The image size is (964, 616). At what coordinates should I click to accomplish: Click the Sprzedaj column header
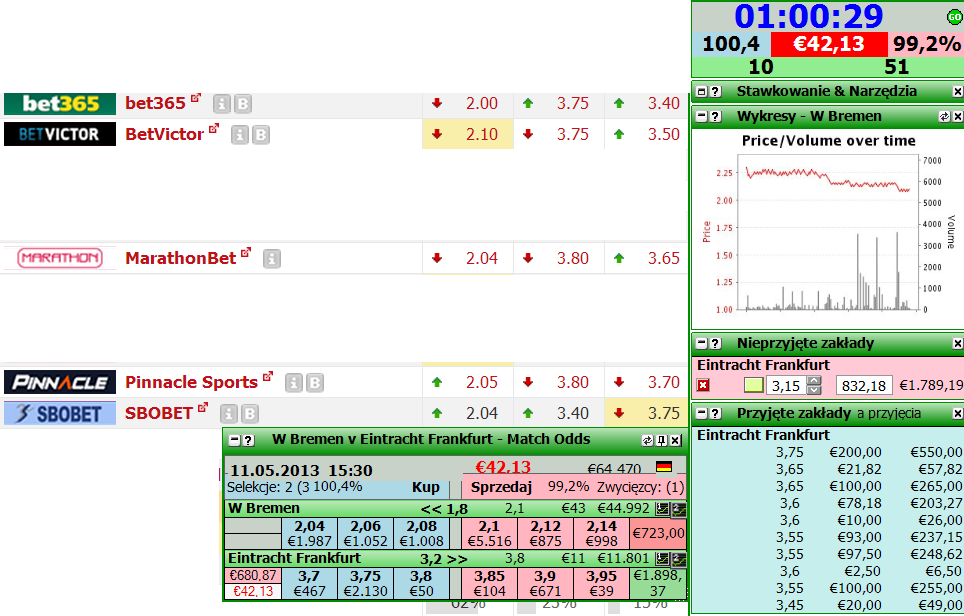point(501,488)
